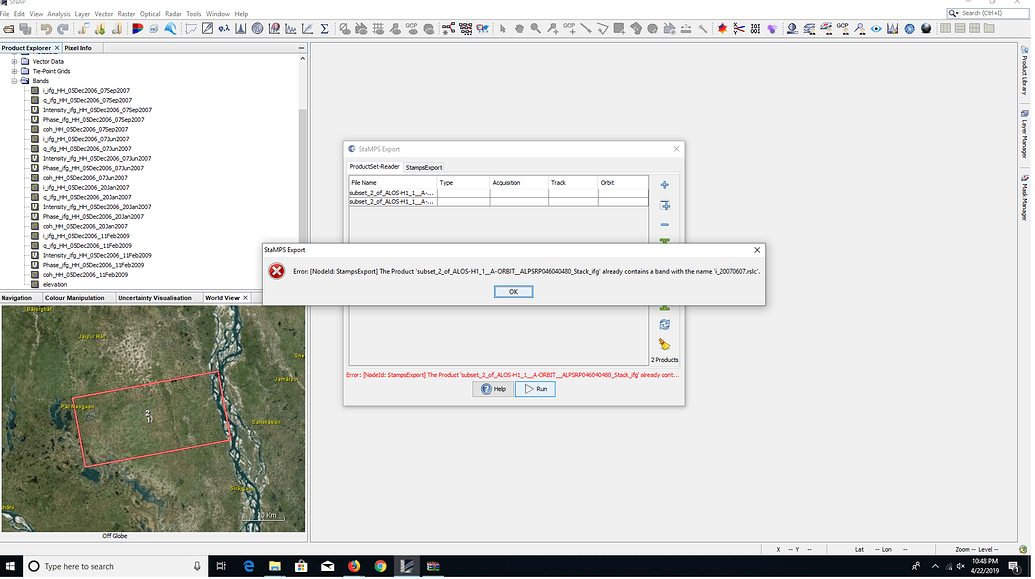Dismiss the error with the OK button
Screen dimensions: 1035x579
[x=513, y=292]
